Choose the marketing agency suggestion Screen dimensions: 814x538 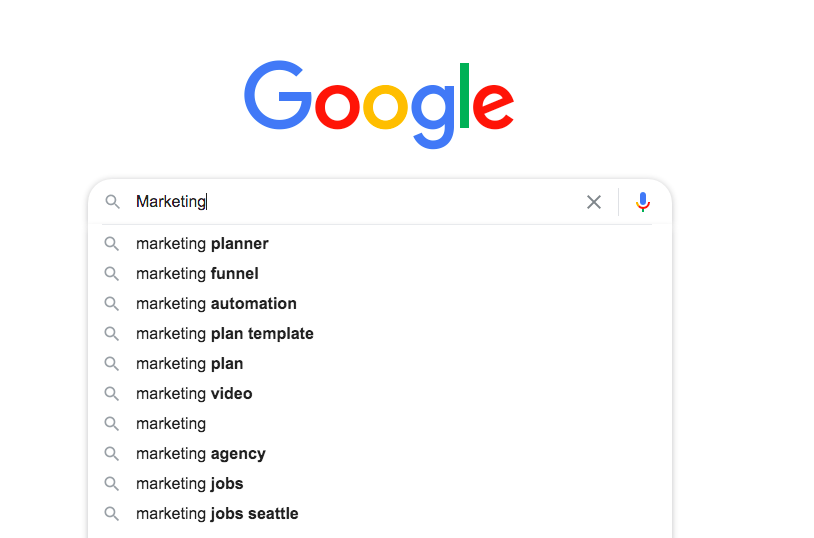click(x=380, y=454)
